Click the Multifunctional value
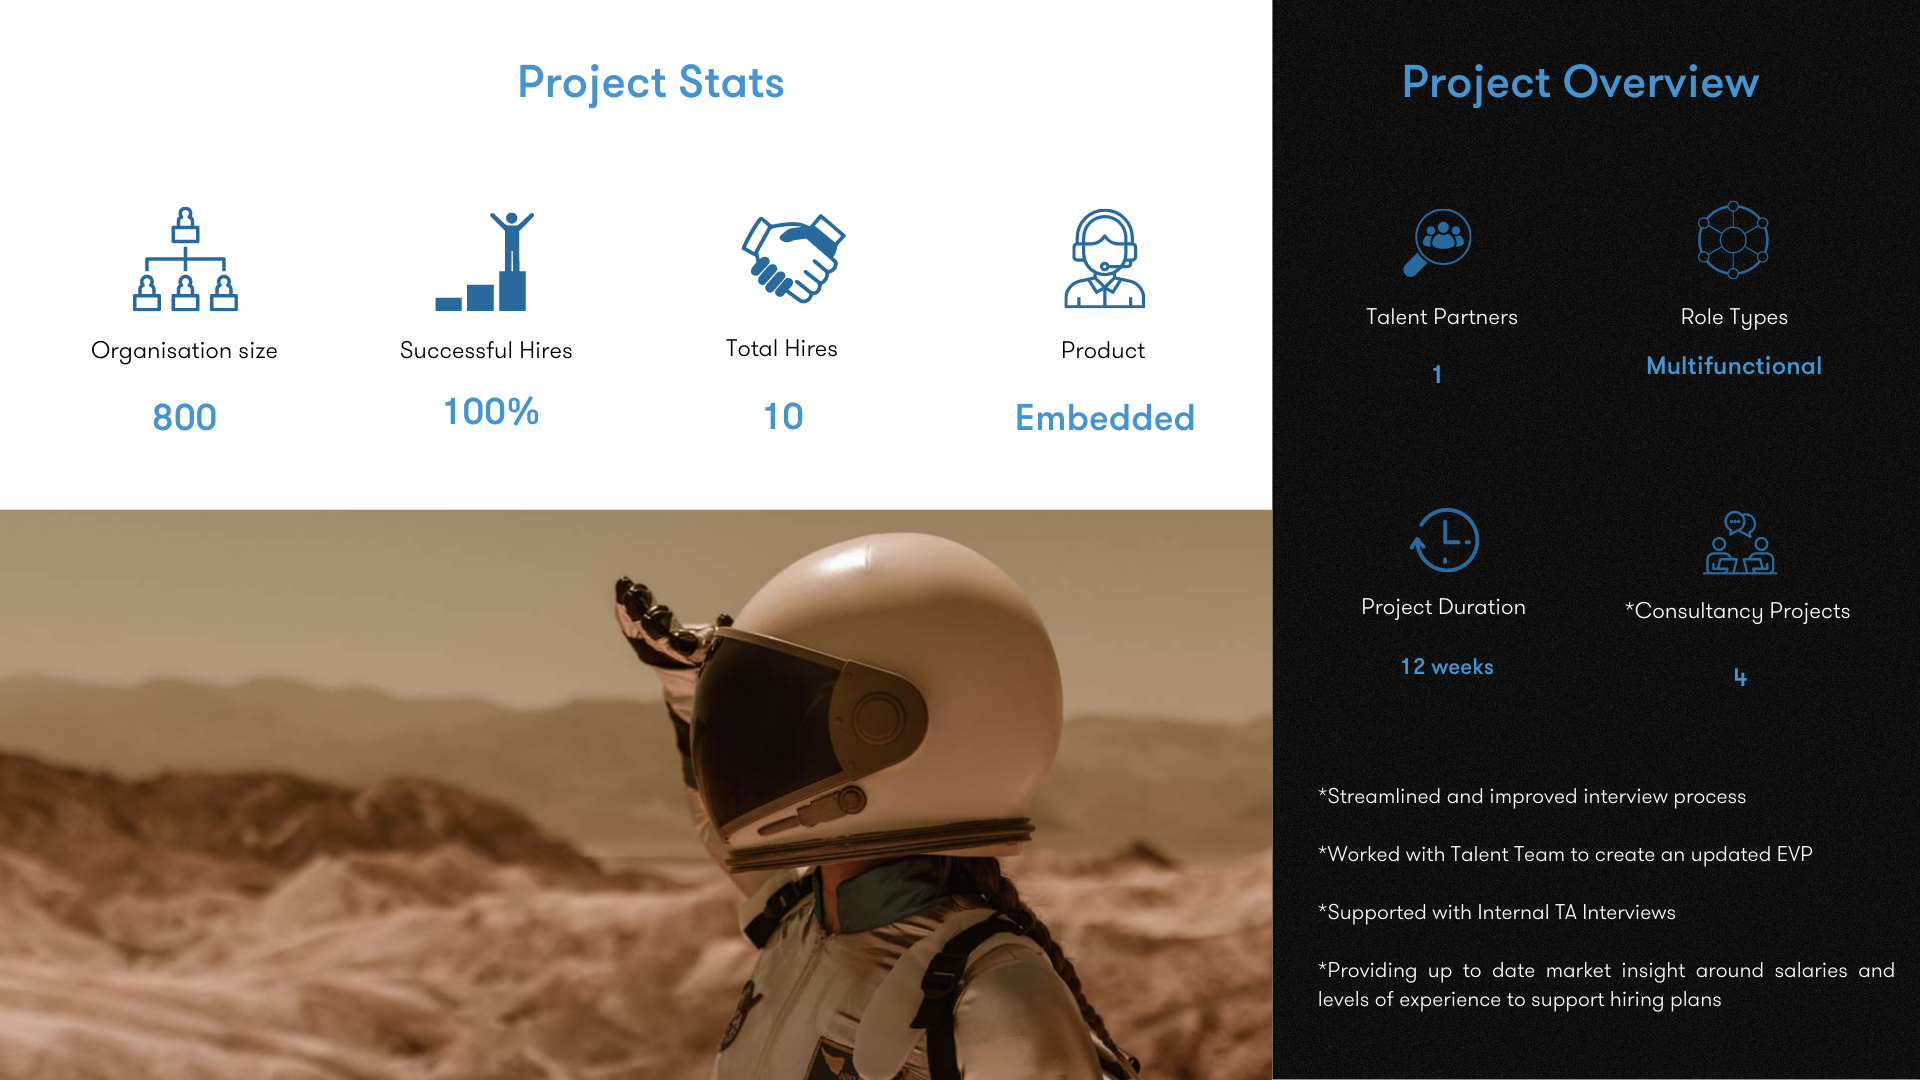 click(1734, 366)
